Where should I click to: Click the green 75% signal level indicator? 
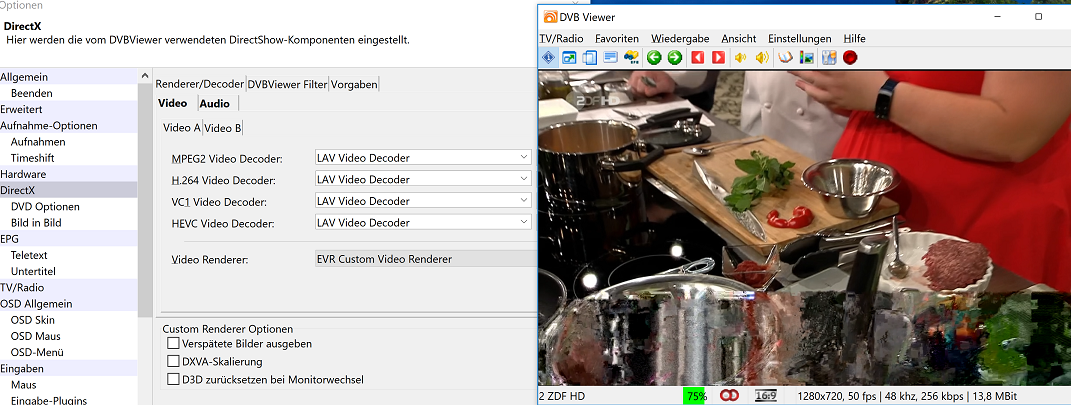click(x=696, y=396)
